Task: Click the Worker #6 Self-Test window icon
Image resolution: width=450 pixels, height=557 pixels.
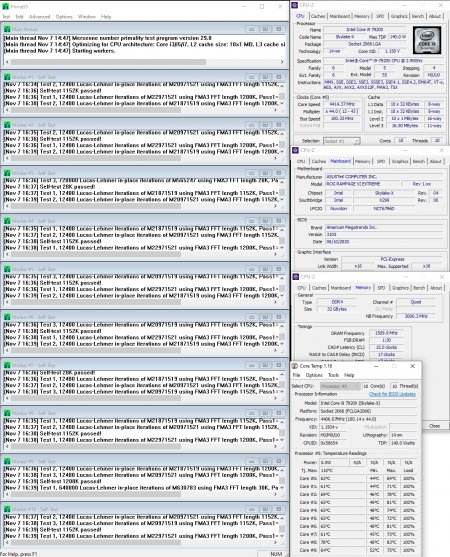Action: (7, 317)
